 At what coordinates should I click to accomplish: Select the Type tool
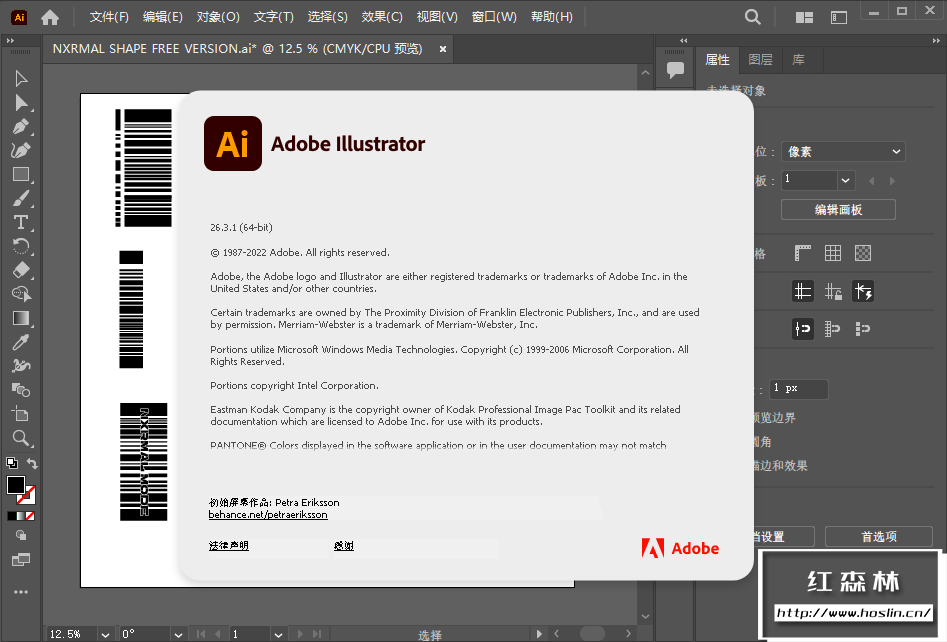click(x=21, y=222)
